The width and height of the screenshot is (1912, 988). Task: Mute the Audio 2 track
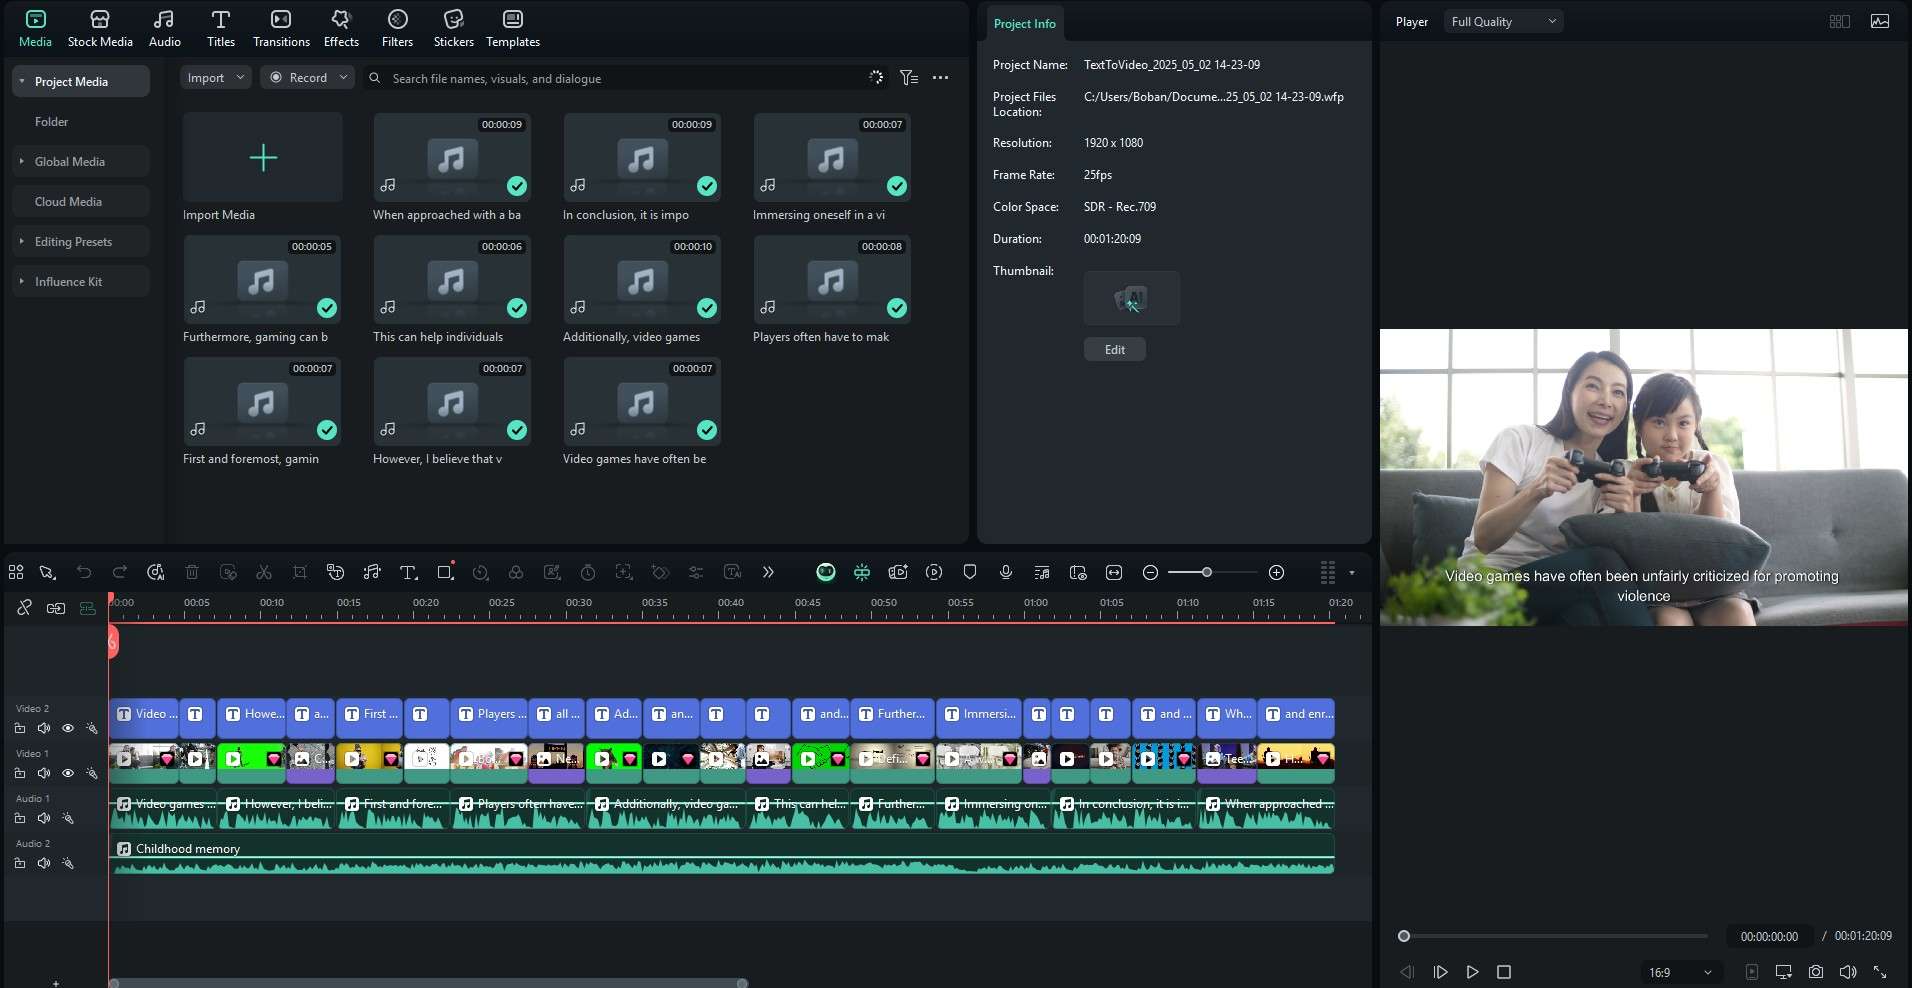(44, 863)
